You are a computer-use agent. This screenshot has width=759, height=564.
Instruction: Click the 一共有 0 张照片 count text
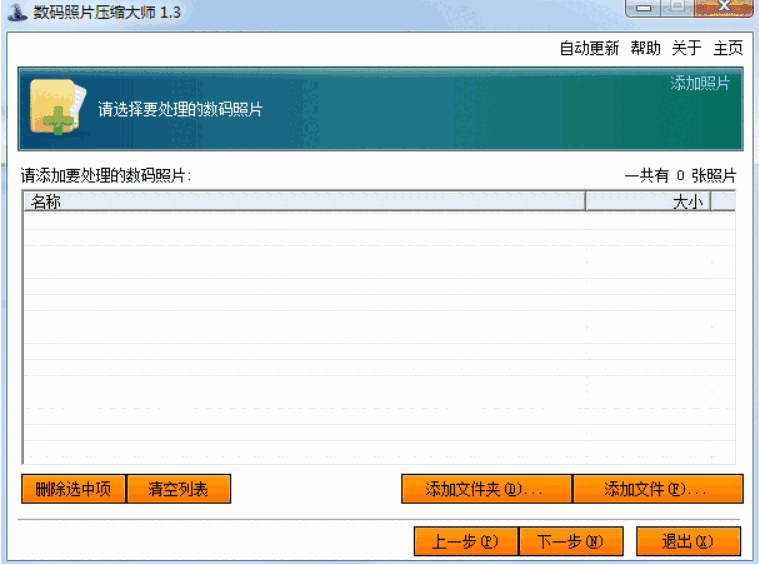pyautogui.click(x=680, y=175)
